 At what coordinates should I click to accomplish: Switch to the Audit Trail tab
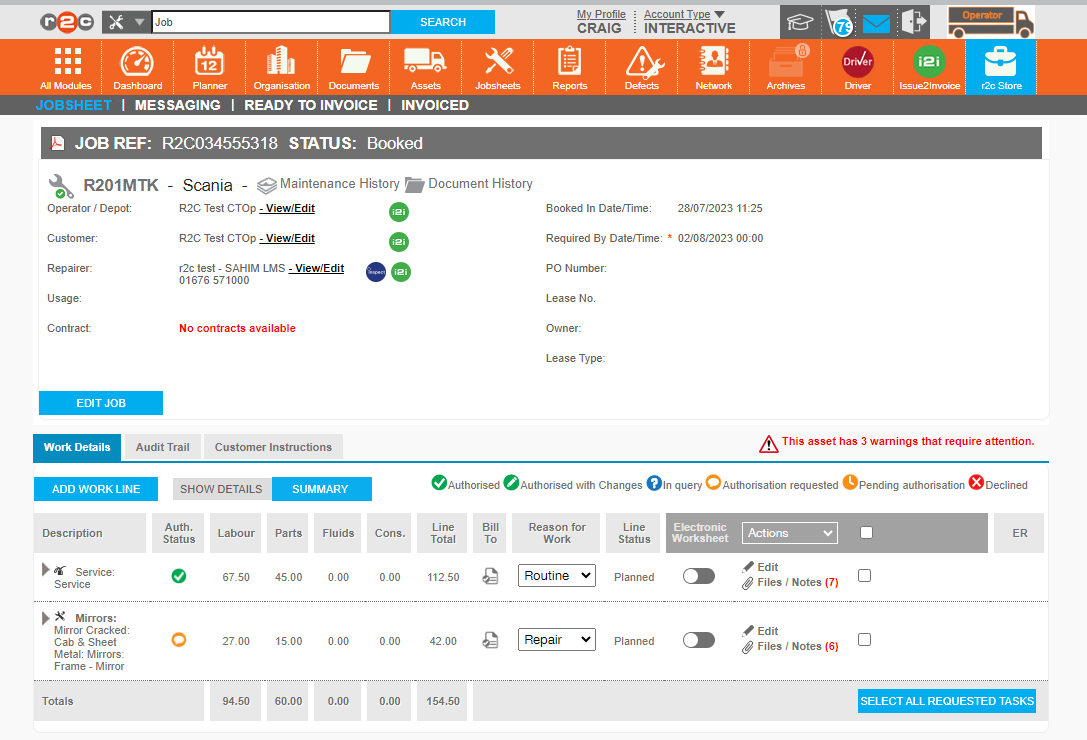pyautogui.click(x=162, y=447)
